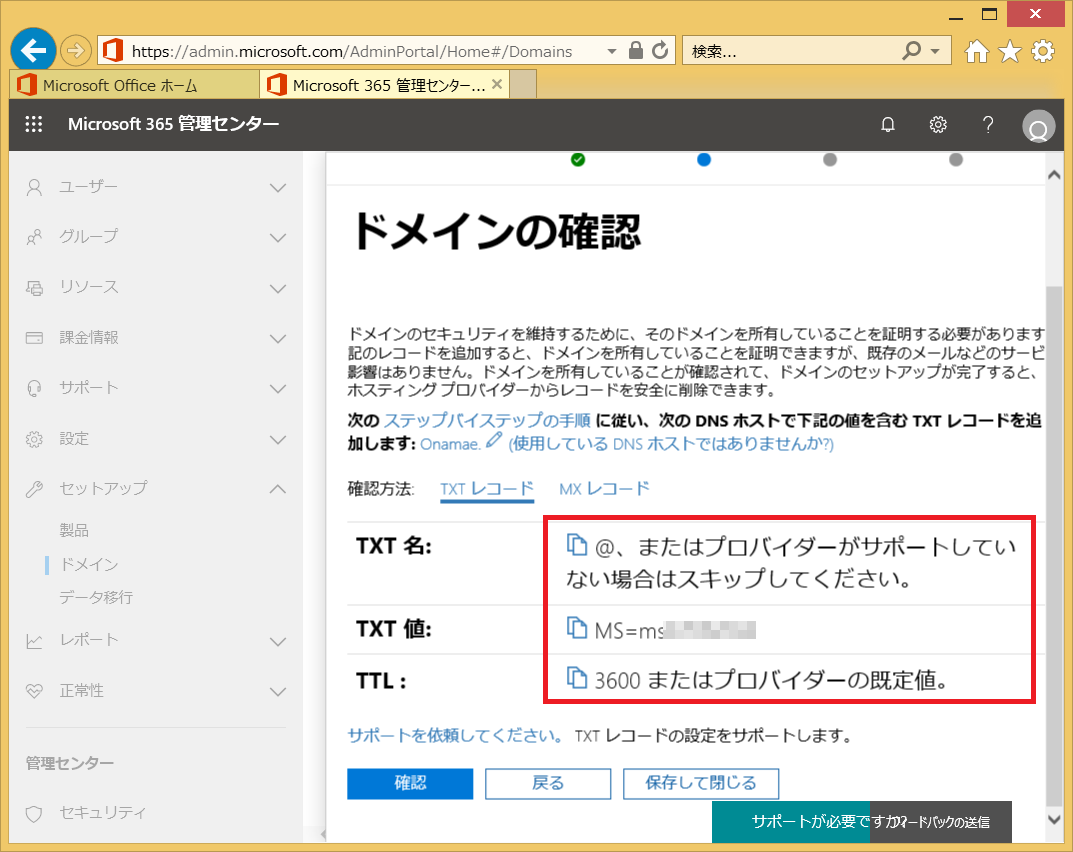Open ドメイン under セットアップ

click(89, 565)
